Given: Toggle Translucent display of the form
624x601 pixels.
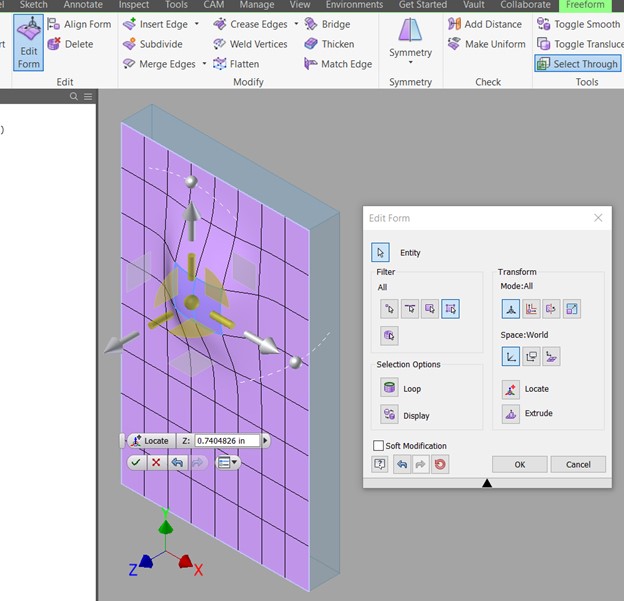Looking at the screenshot, I should point(580,44).
